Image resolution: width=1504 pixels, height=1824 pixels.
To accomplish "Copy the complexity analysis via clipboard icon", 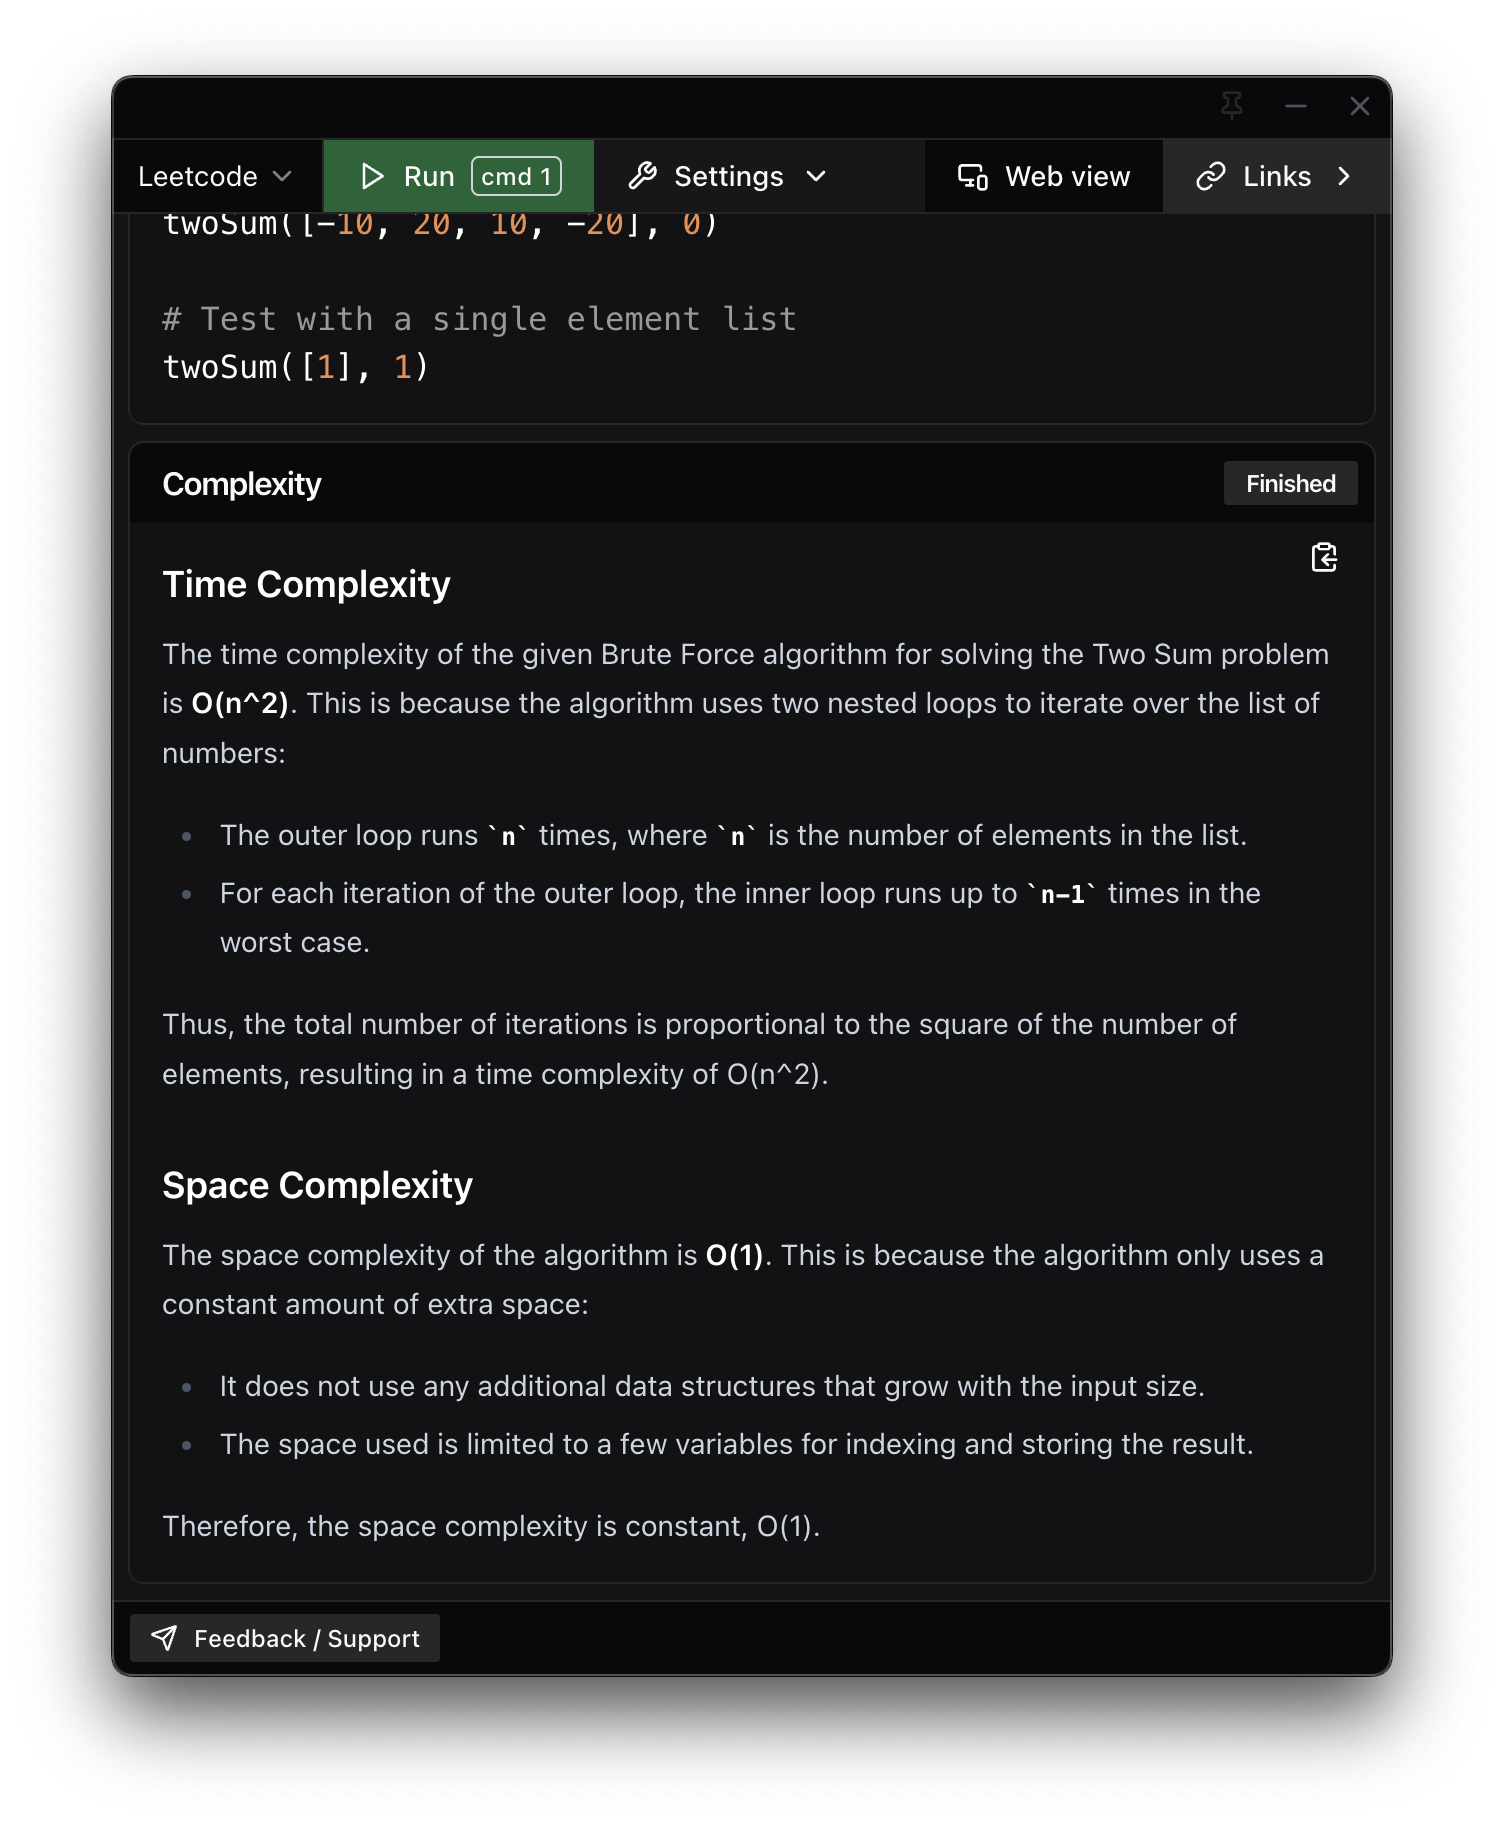I will [x=1323, y=558].
